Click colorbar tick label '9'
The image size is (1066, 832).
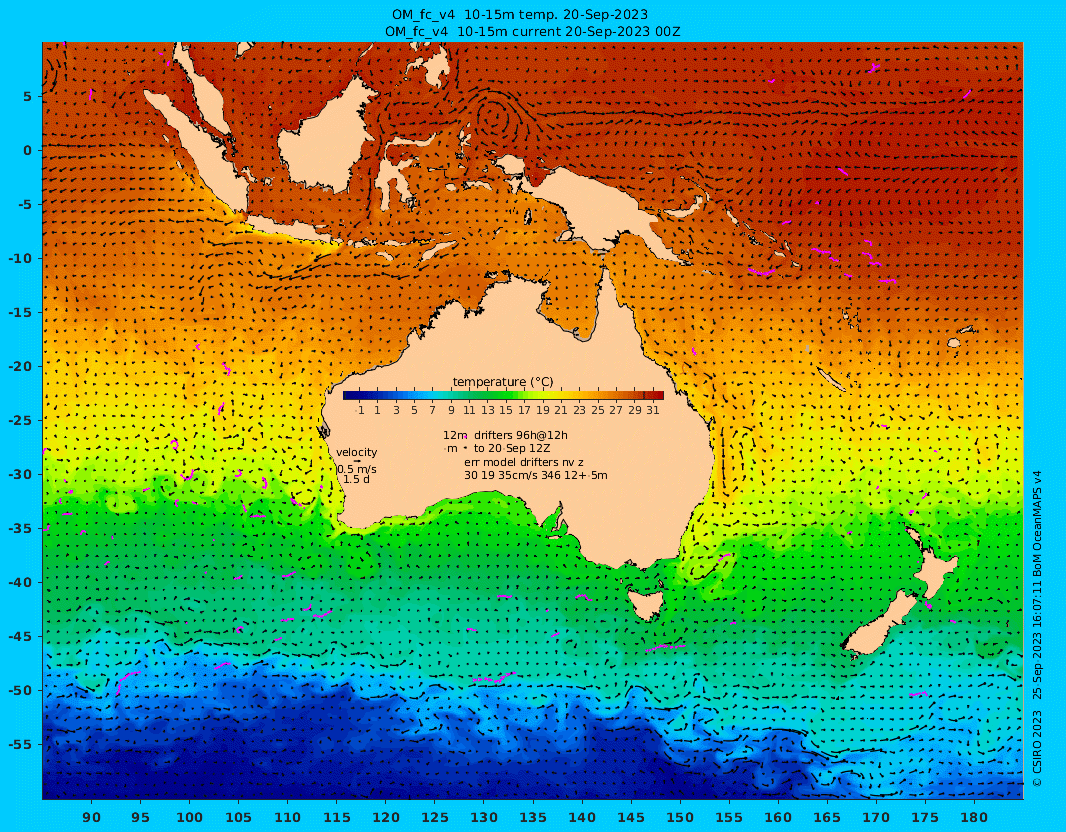pos(451,410)
